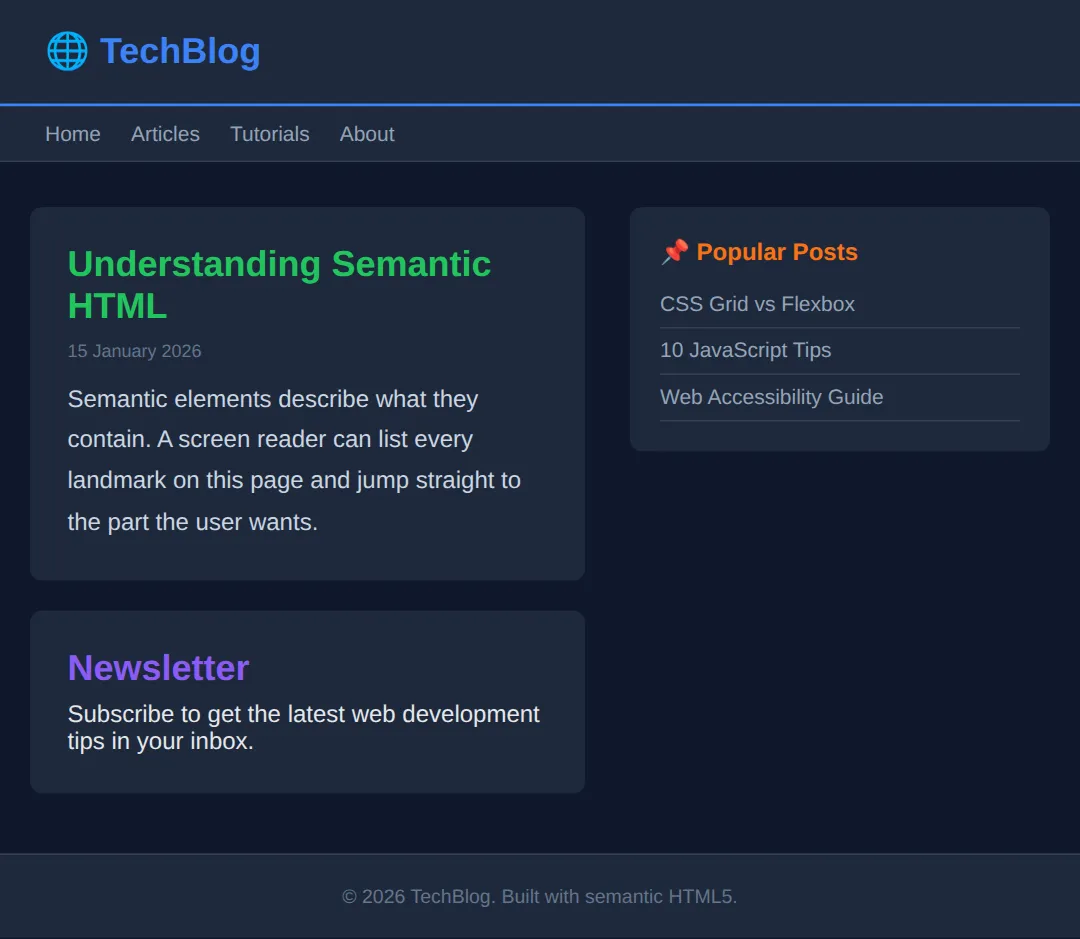Image resolution: width=1080 pixels, height=939 pixels.
Task: Open the 10 JavaScript Tips post
Action: 745,350
